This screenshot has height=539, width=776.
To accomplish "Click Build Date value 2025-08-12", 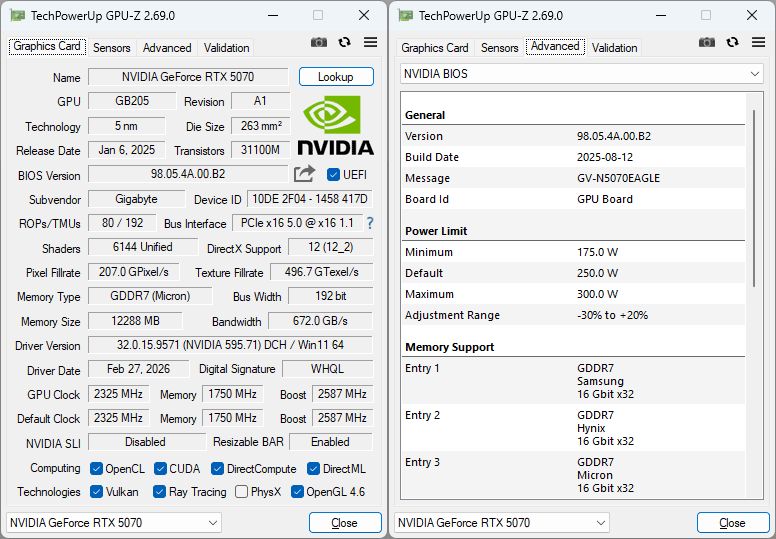I will click(605, 157).
